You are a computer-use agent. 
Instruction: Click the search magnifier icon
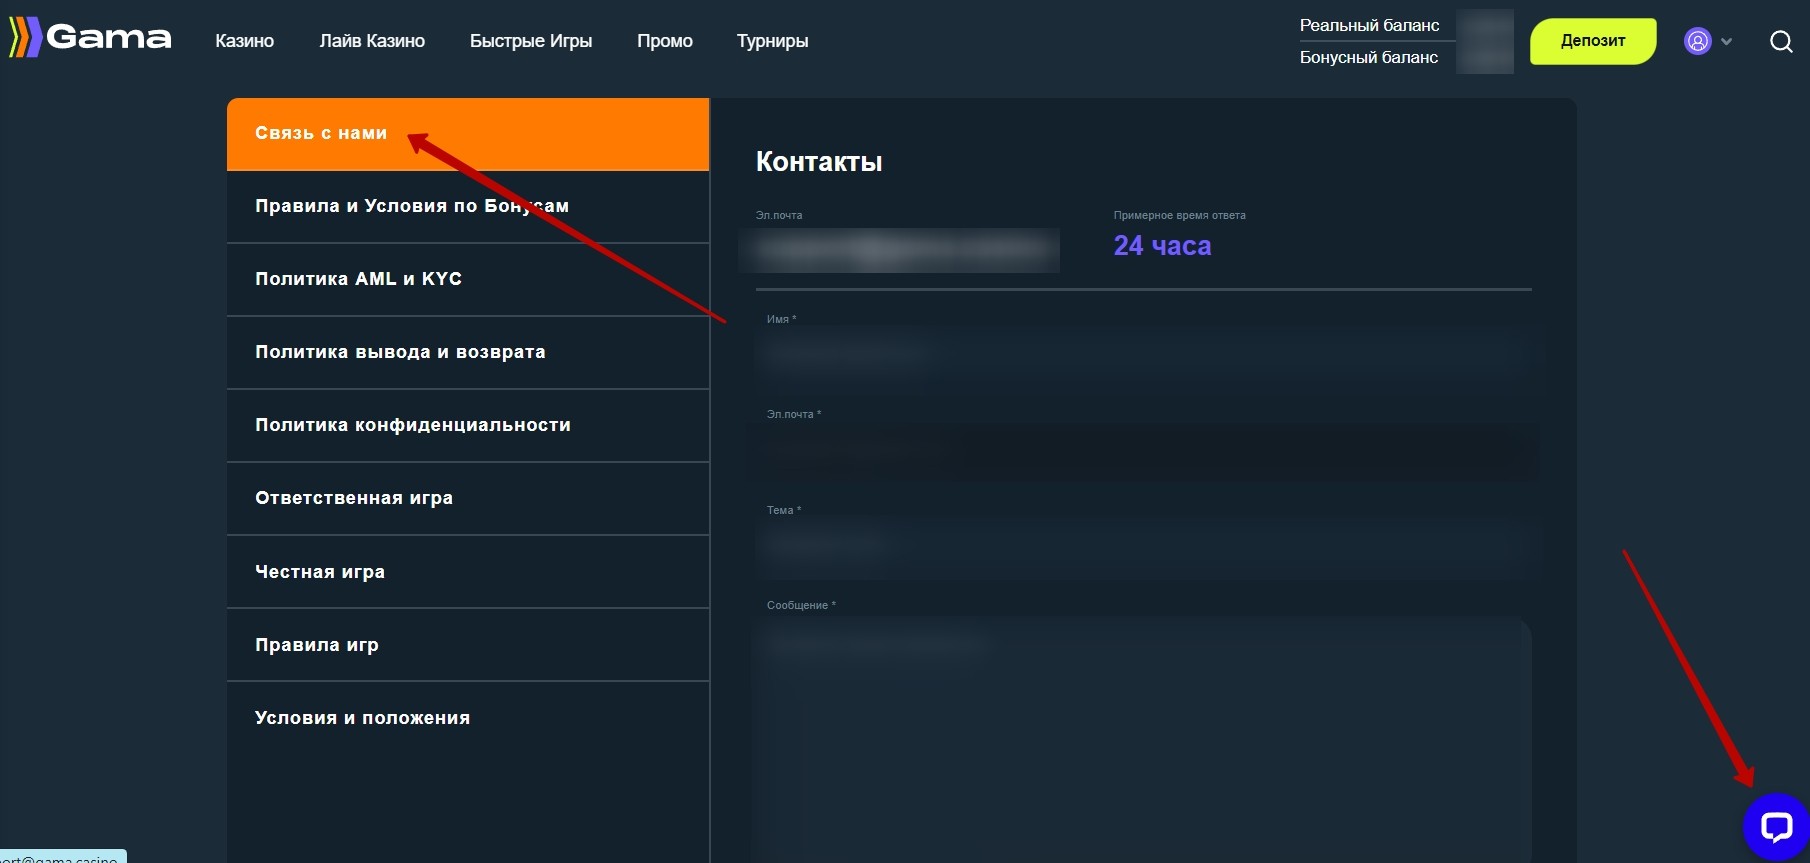tap(1780, 41)
